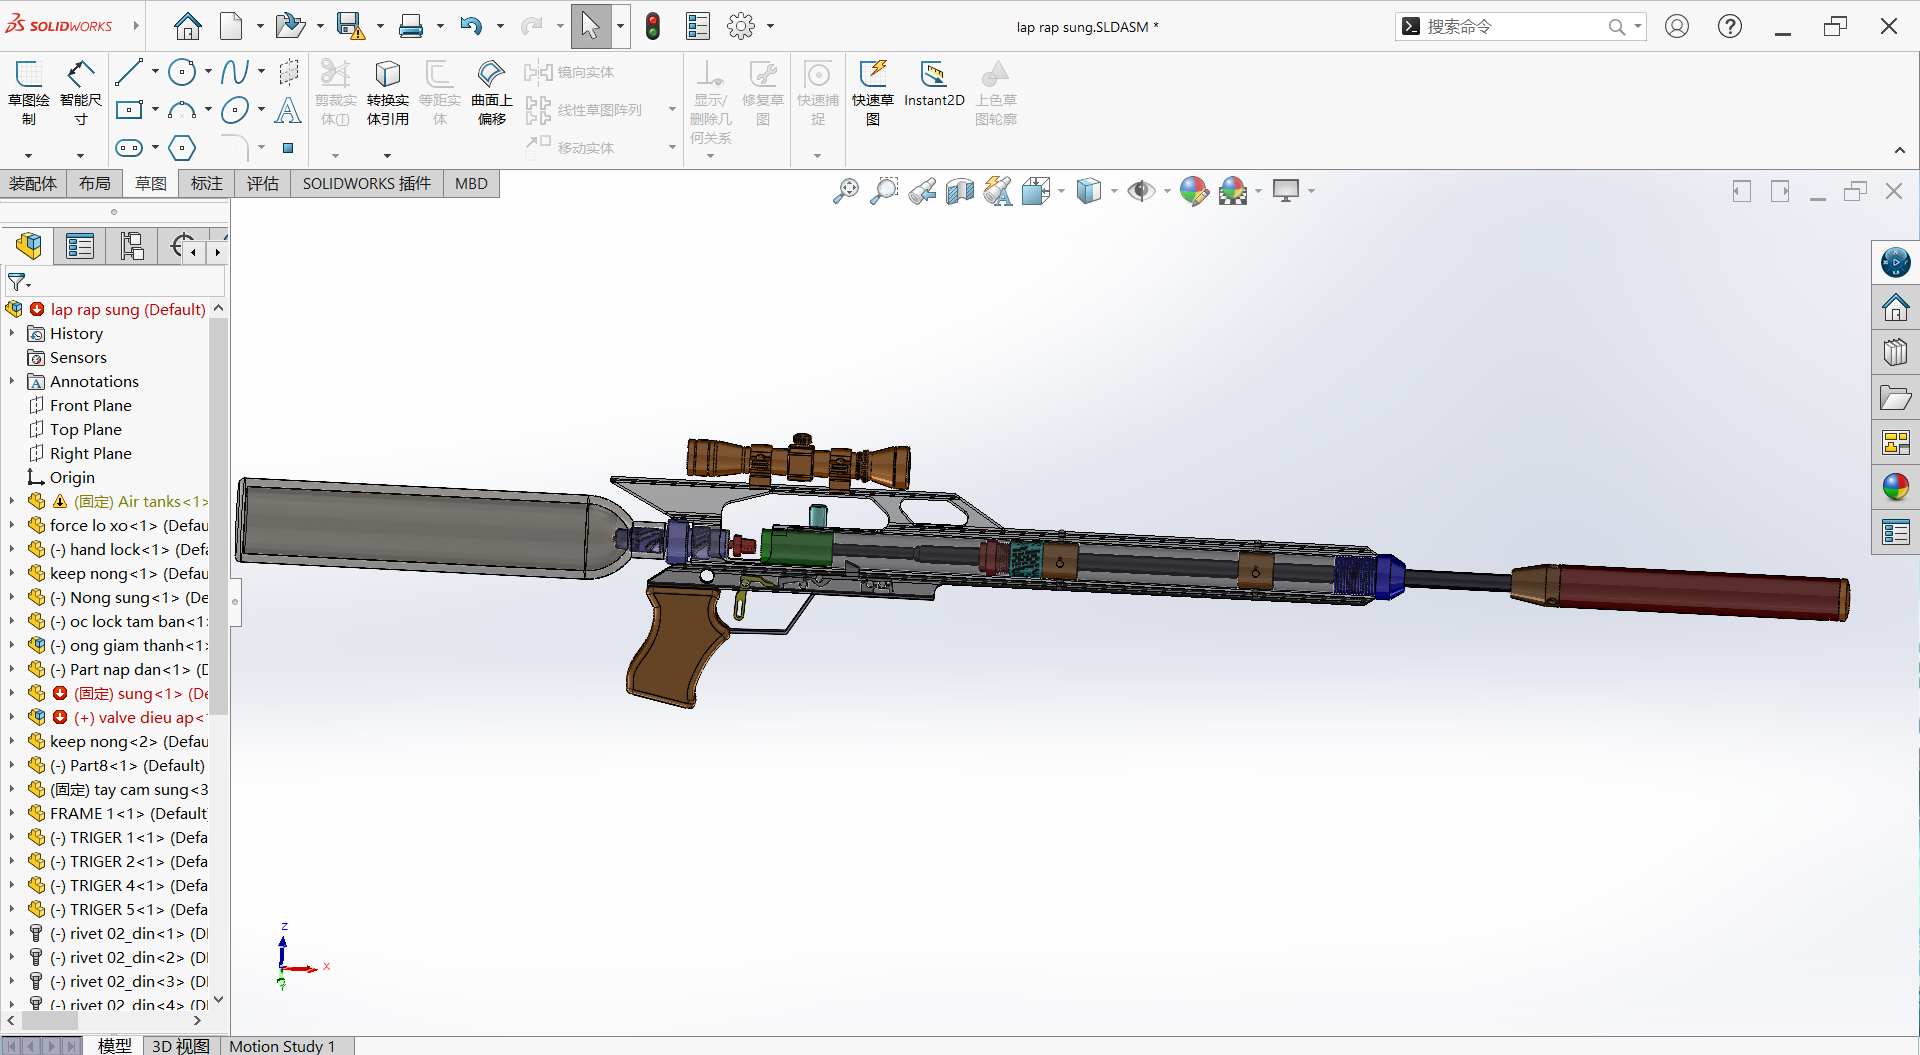1920x1055 pixels.
Task: Open the Options gear dropdown arrow
Action: 770,26
